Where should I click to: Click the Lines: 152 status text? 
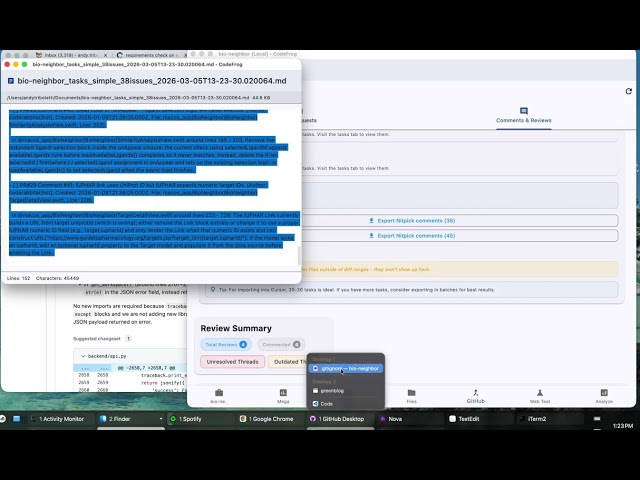click(x=18, y=278)
